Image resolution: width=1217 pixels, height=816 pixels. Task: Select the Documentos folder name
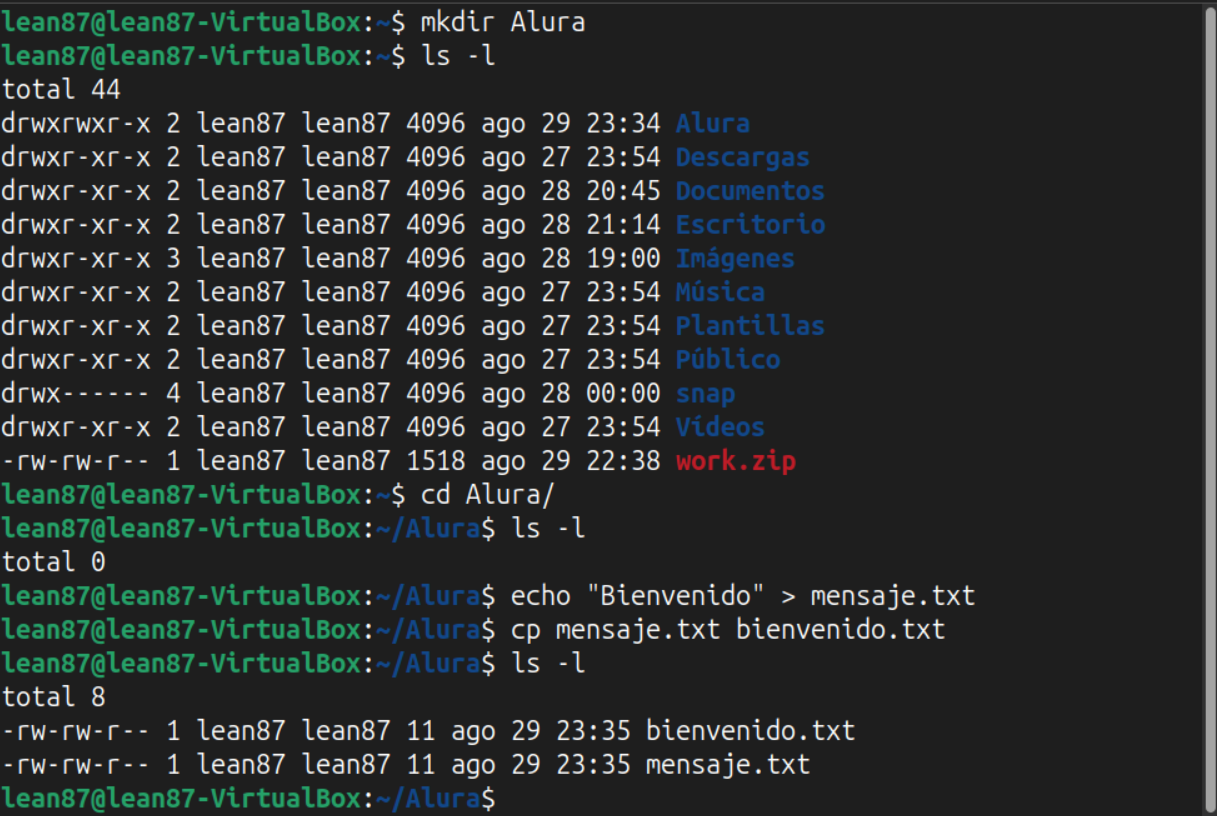click(750, 191)
